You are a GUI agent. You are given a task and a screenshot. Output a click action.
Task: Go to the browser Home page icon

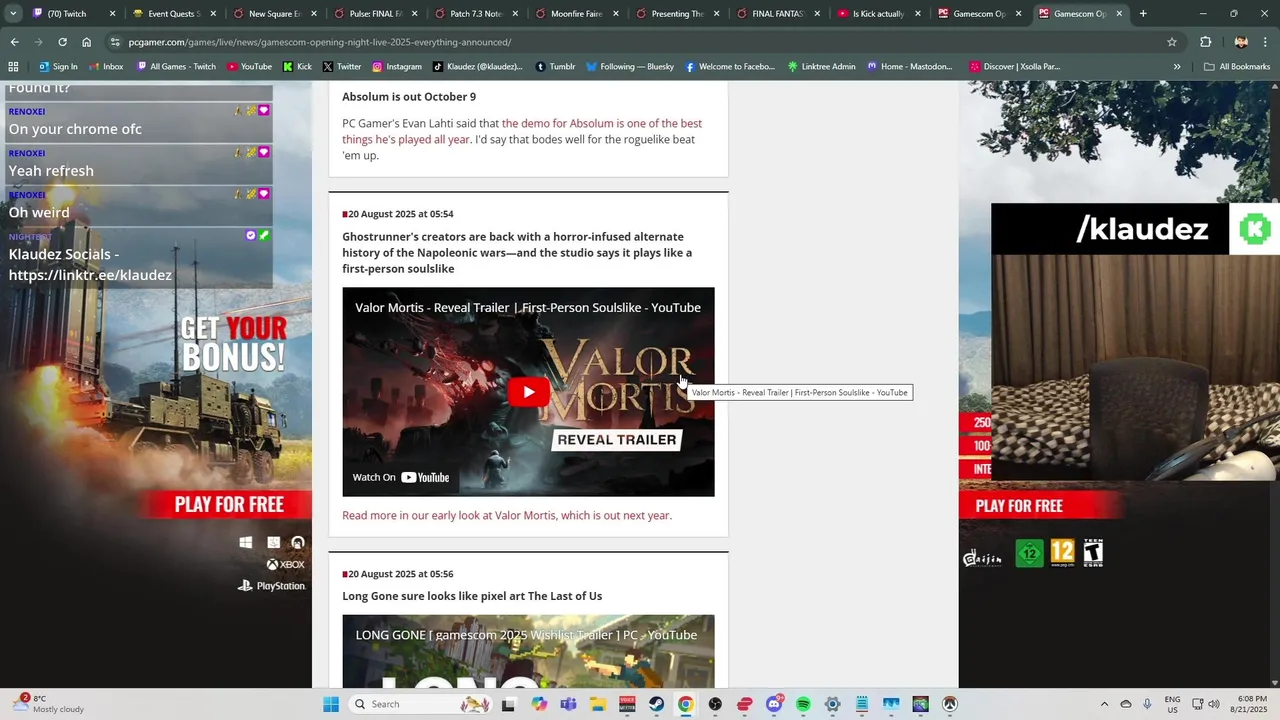[86, 42]
